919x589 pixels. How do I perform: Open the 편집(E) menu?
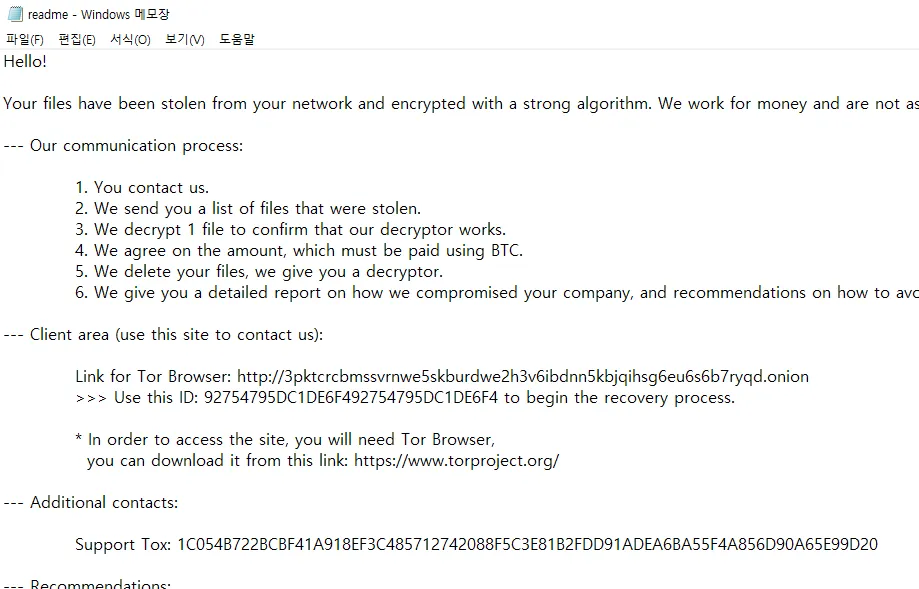(x=77, y=39)
